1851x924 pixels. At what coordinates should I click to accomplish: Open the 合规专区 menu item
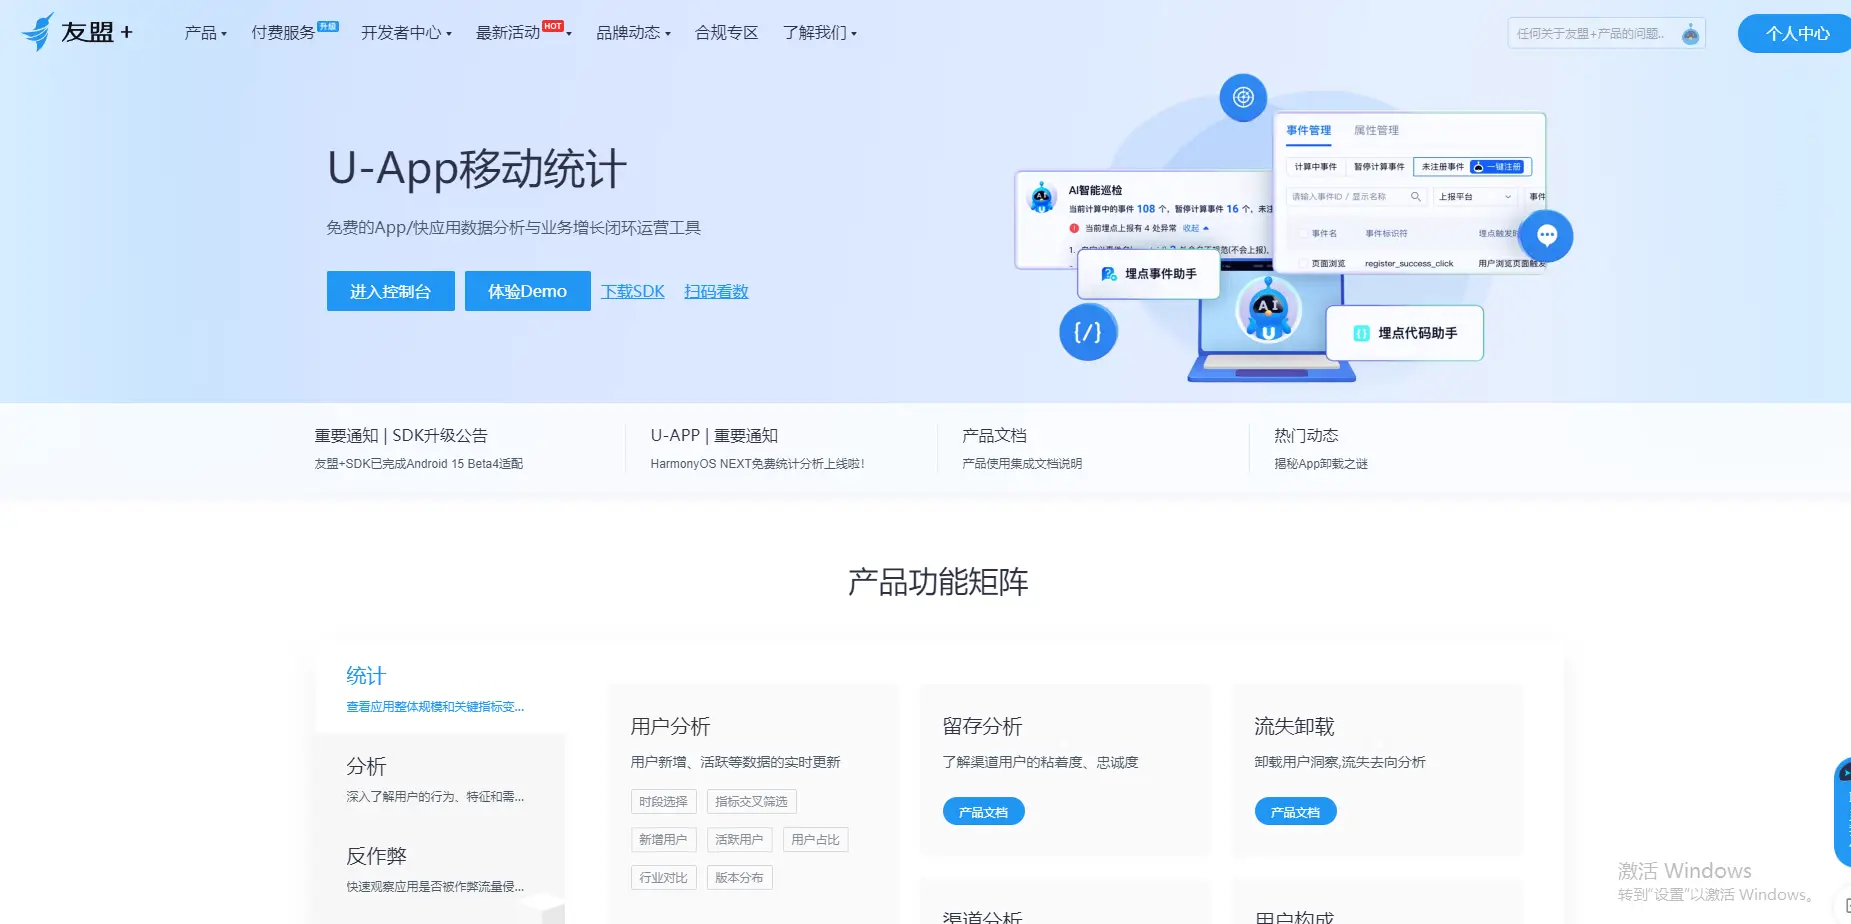tap(727, 33)
